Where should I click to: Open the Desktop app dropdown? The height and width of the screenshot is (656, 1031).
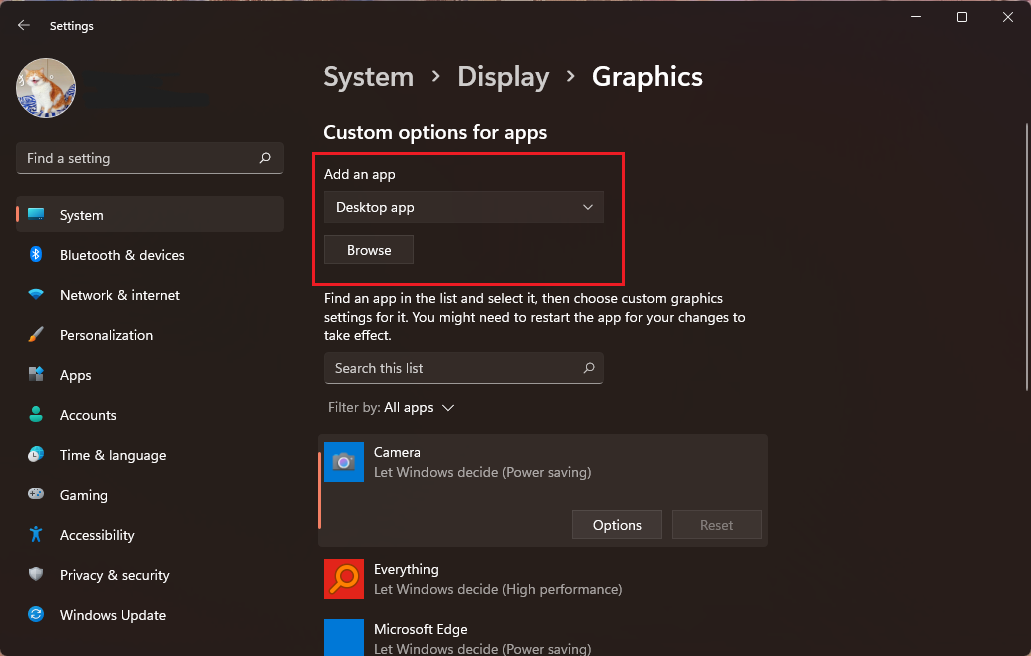coord(464,207)
